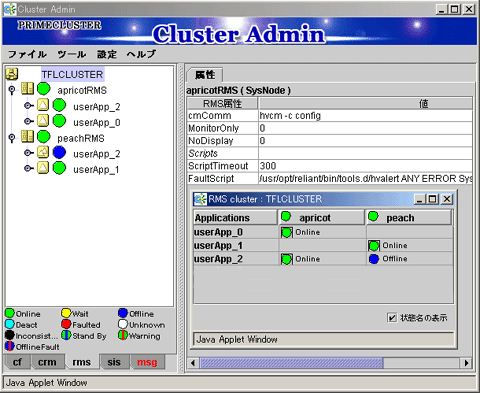
Task: Click the Online legend icon
Action: click(10, 313)
